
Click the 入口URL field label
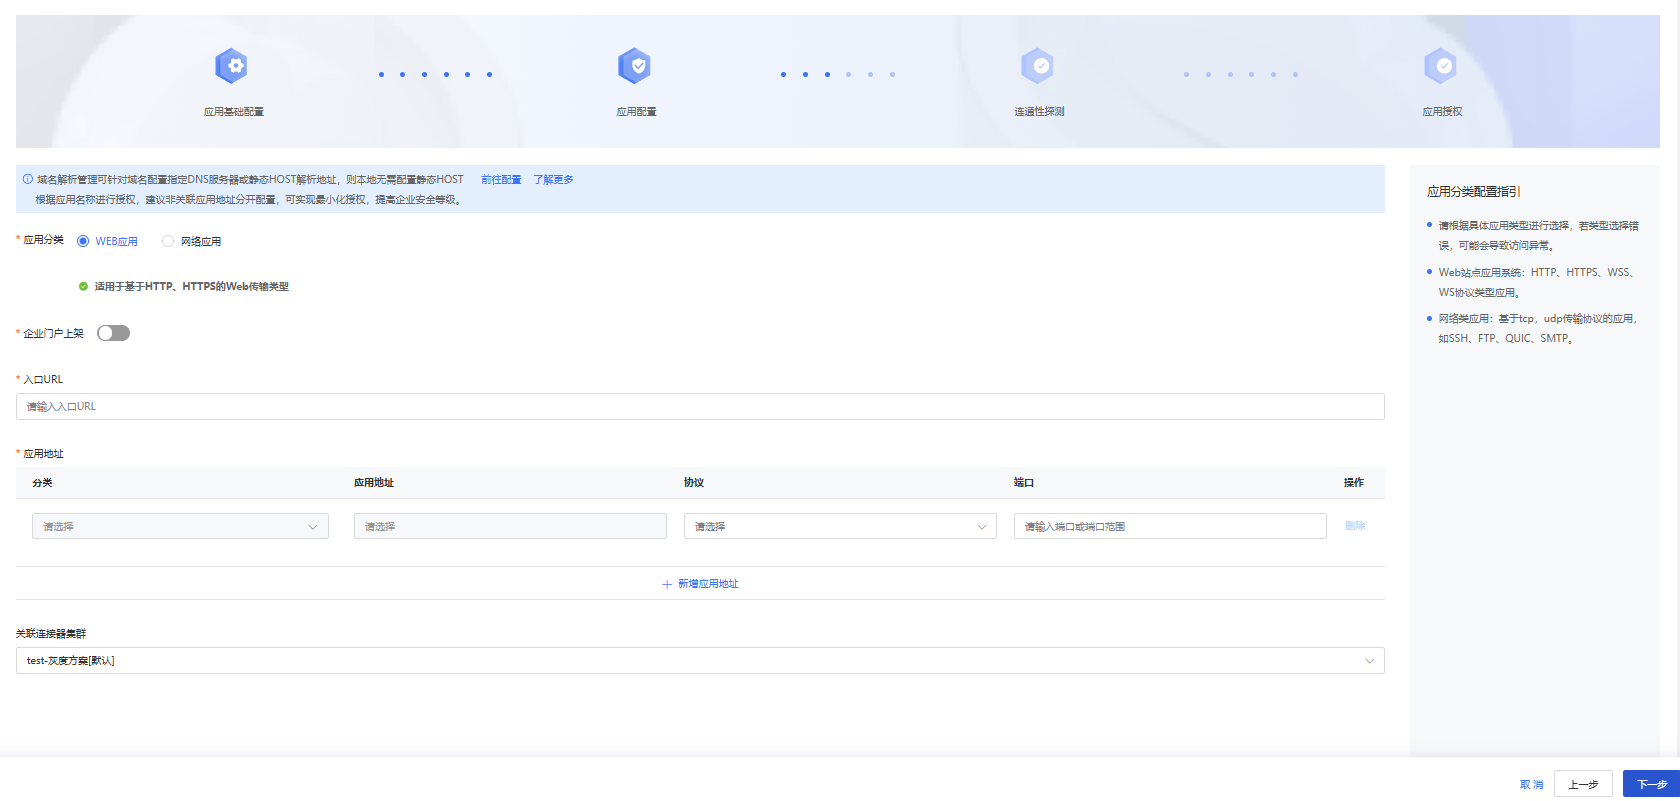click(x=43, y=380)
